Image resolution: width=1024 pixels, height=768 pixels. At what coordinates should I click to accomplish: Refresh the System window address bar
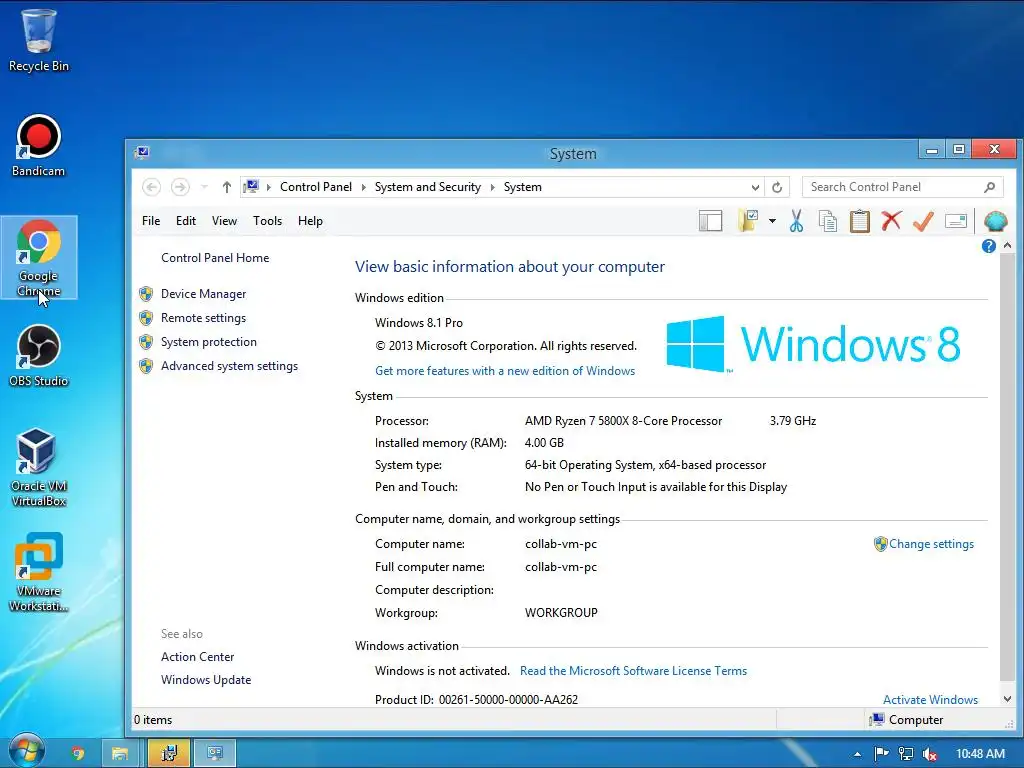coord(777,187)
